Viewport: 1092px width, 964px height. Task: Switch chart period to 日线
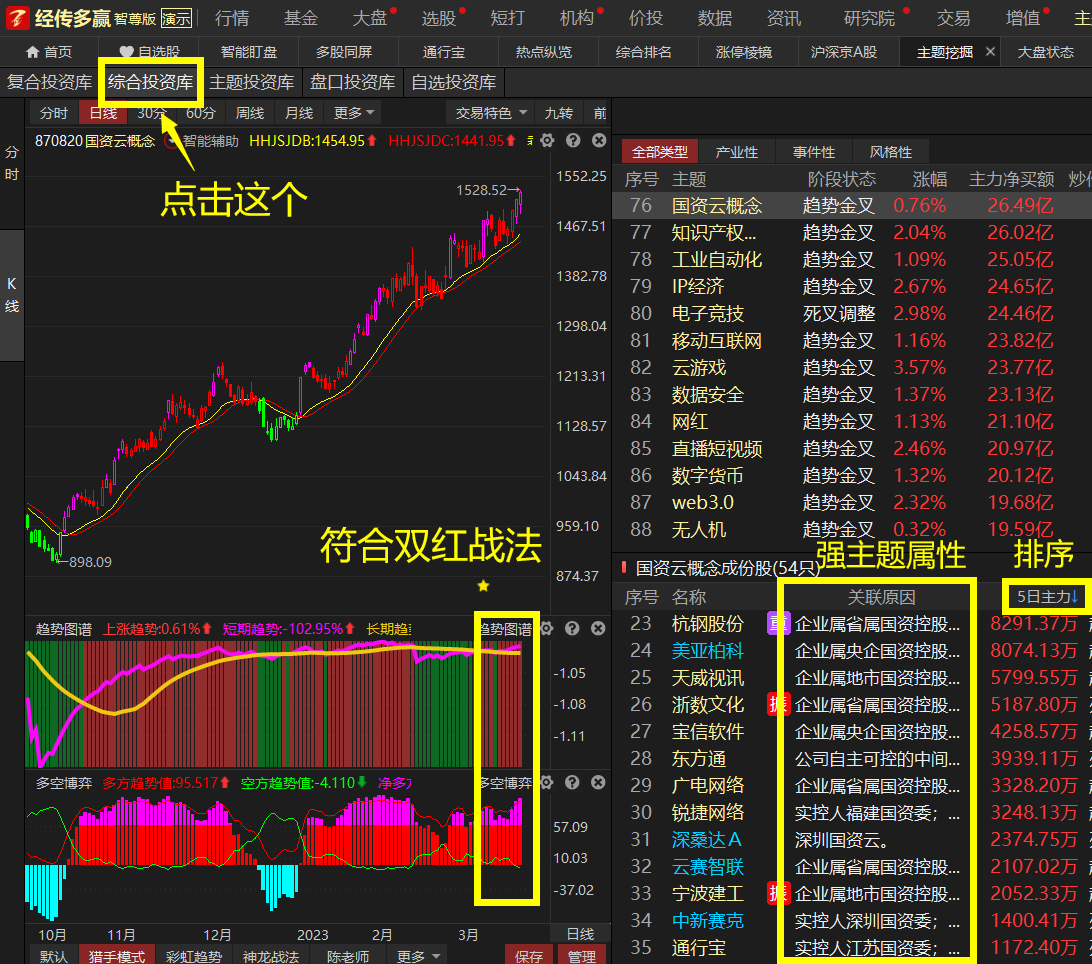tap(103, 113)
